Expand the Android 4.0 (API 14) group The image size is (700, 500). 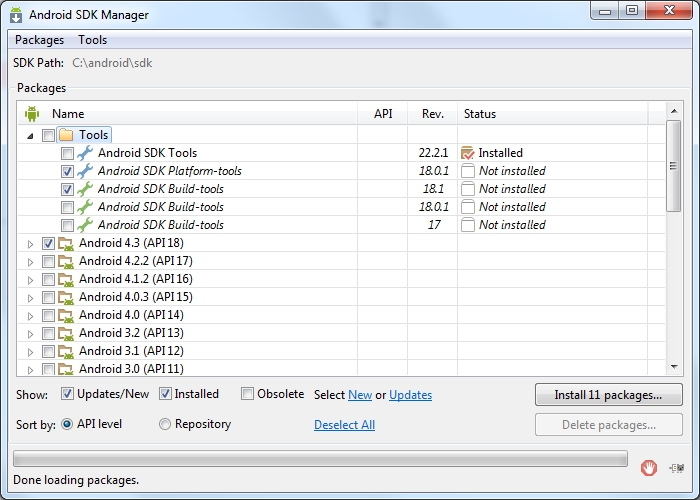(30, 315)
